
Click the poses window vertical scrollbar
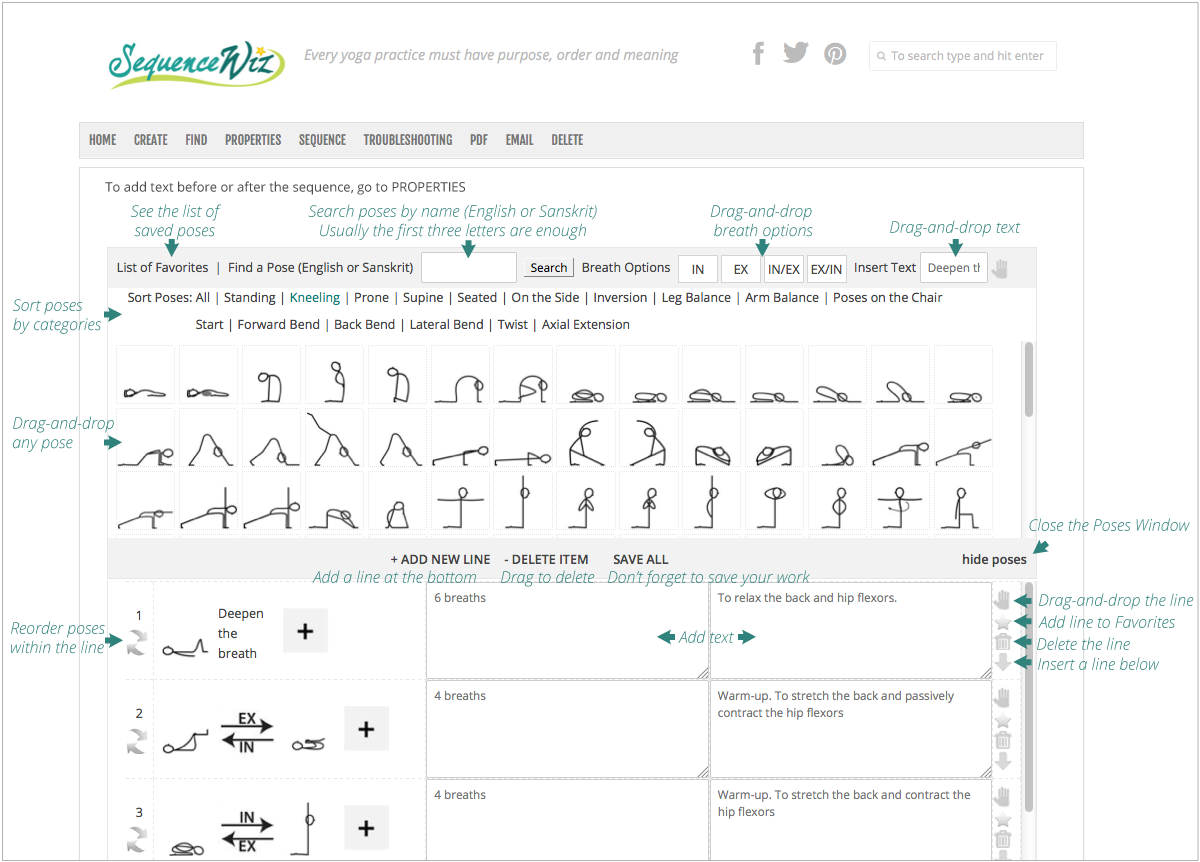1029,380
